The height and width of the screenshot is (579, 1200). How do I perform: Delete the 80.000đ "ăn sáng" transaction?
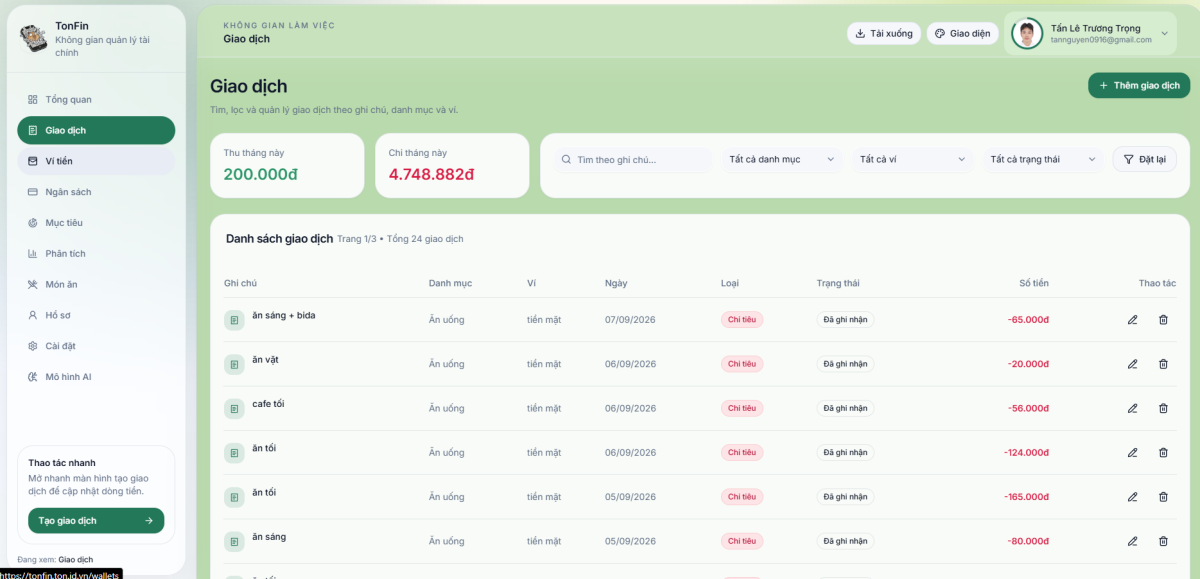coord(1163,541)
